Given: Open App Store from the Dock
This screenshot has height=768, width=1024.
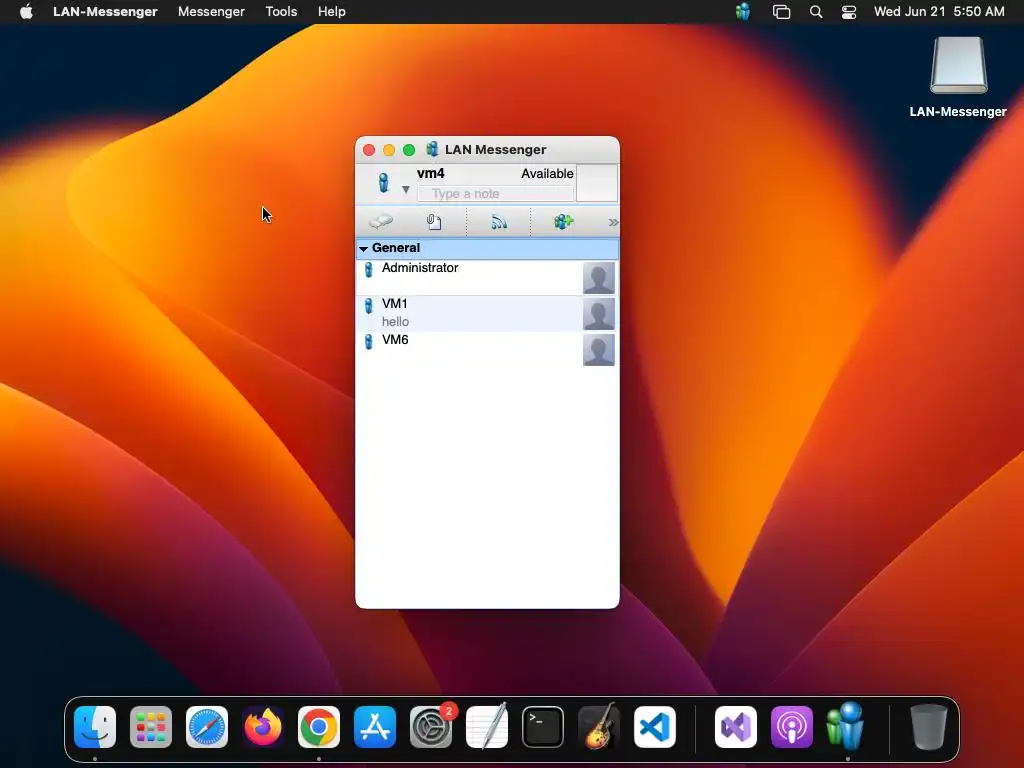Looking at the screenshot, I should coord(375,727).
